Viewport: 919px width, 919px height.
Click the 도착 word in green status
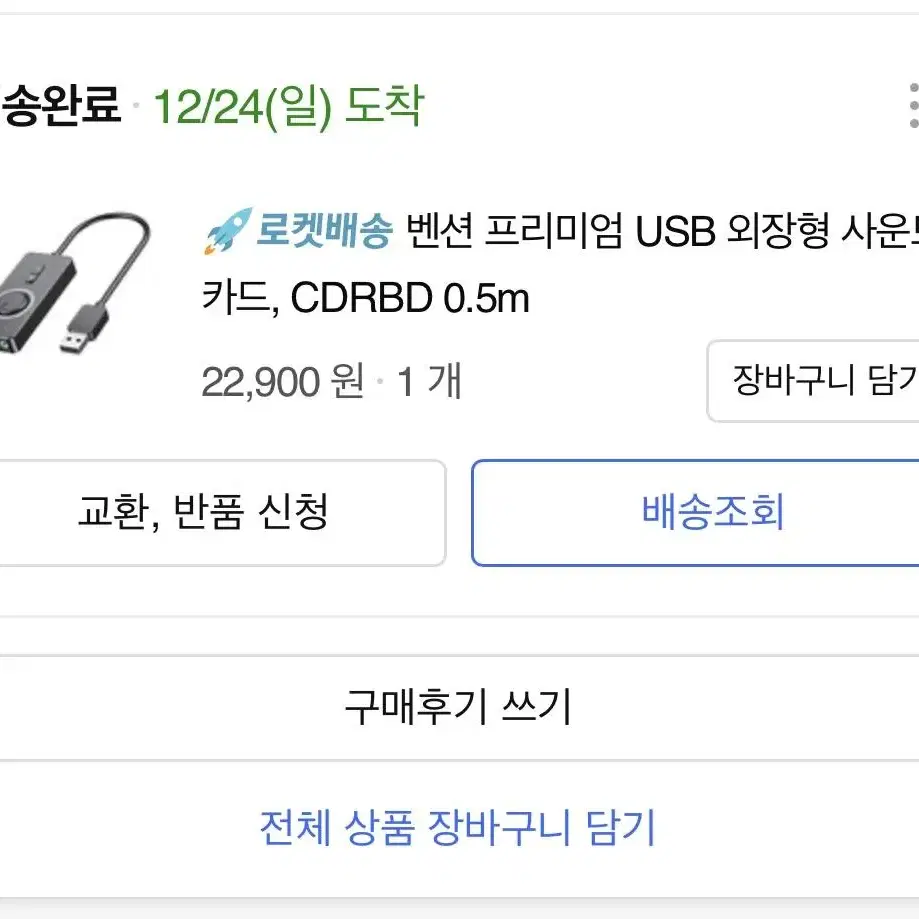click(x=384, y=105)
